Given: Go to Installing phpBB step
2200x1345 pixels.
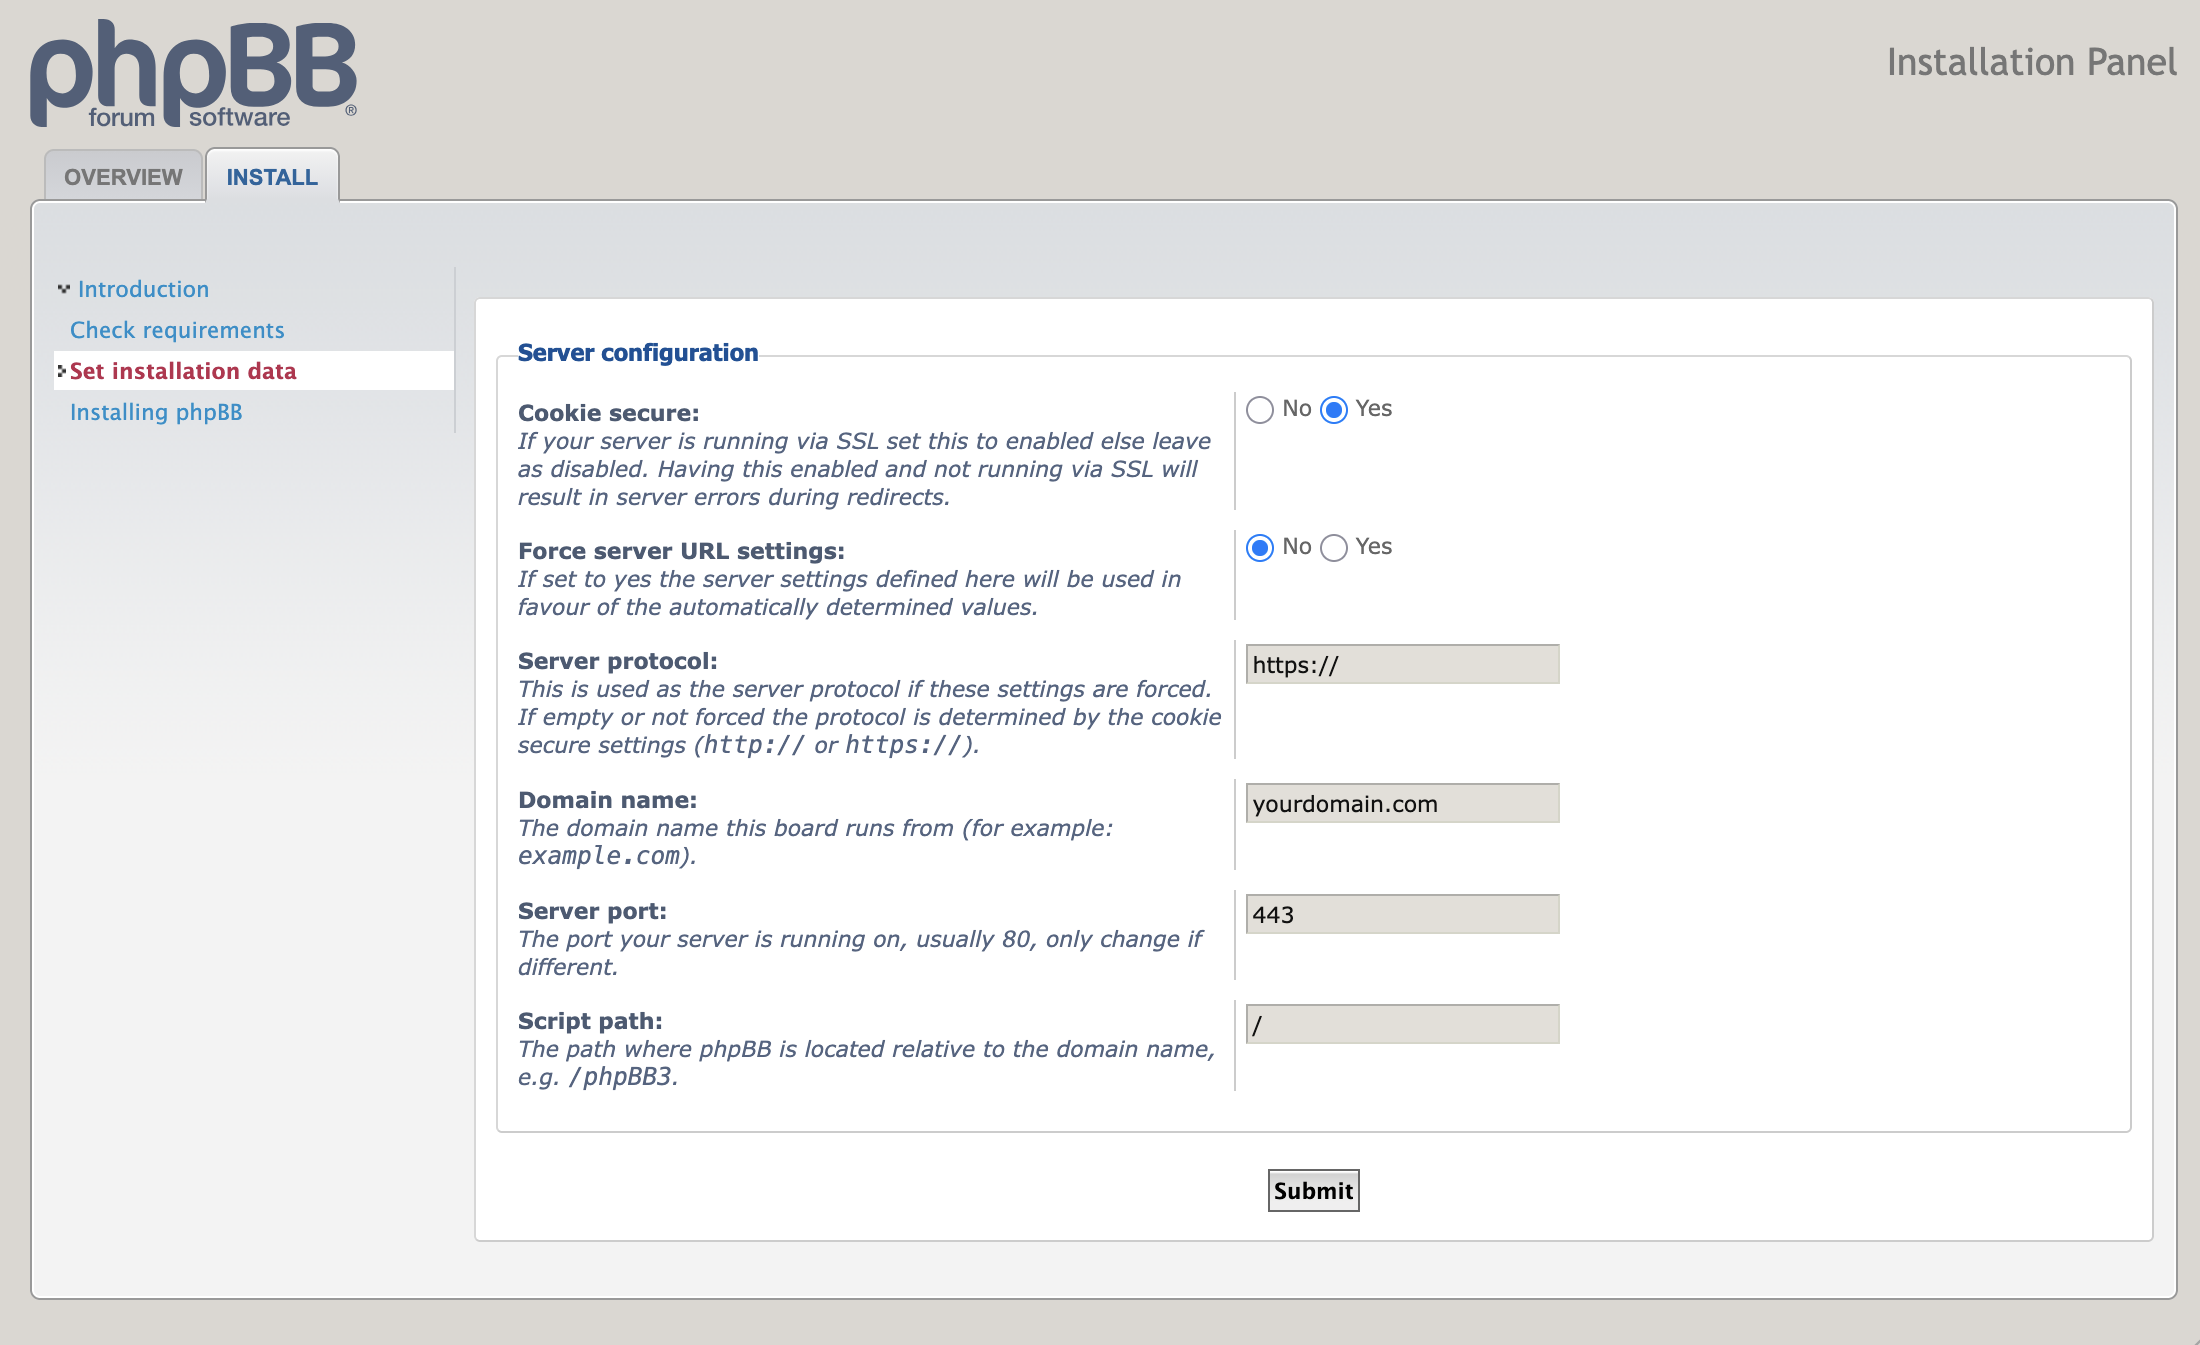Looking at the screenshot, I should click(x=156, y=412).
